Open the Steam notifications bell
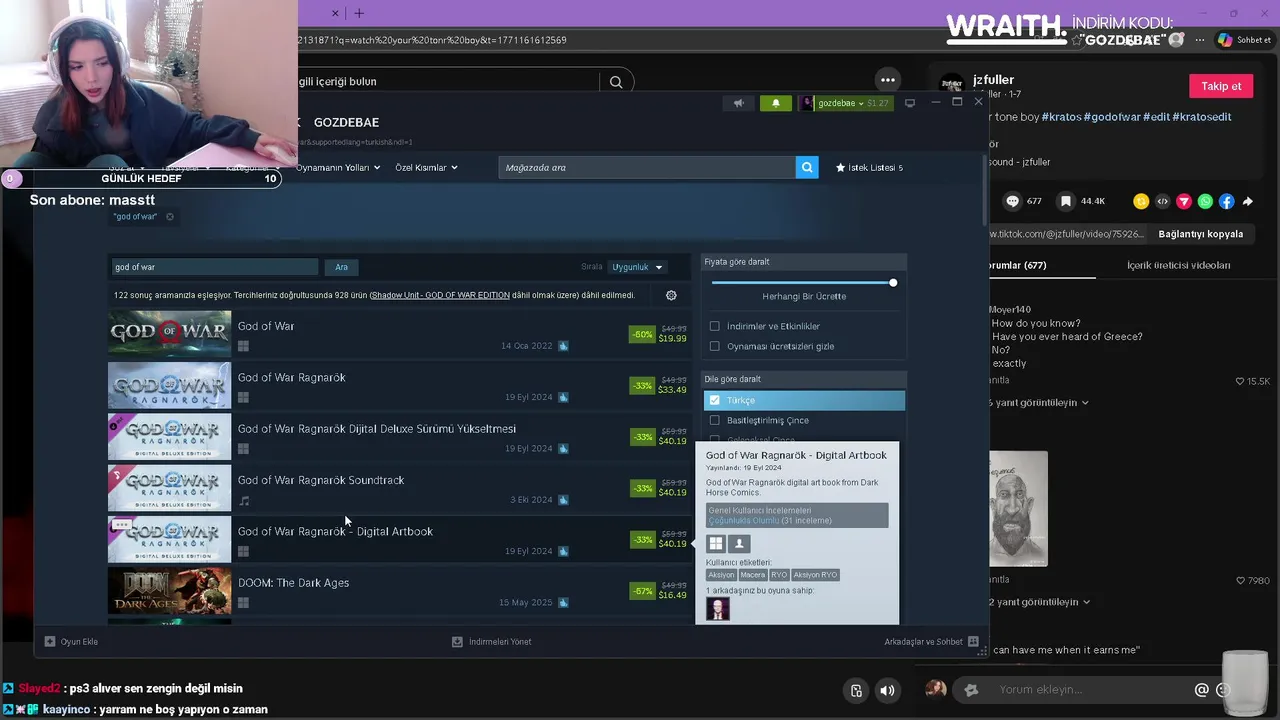Screen dimensions: 1280x720 coord(776,103)
